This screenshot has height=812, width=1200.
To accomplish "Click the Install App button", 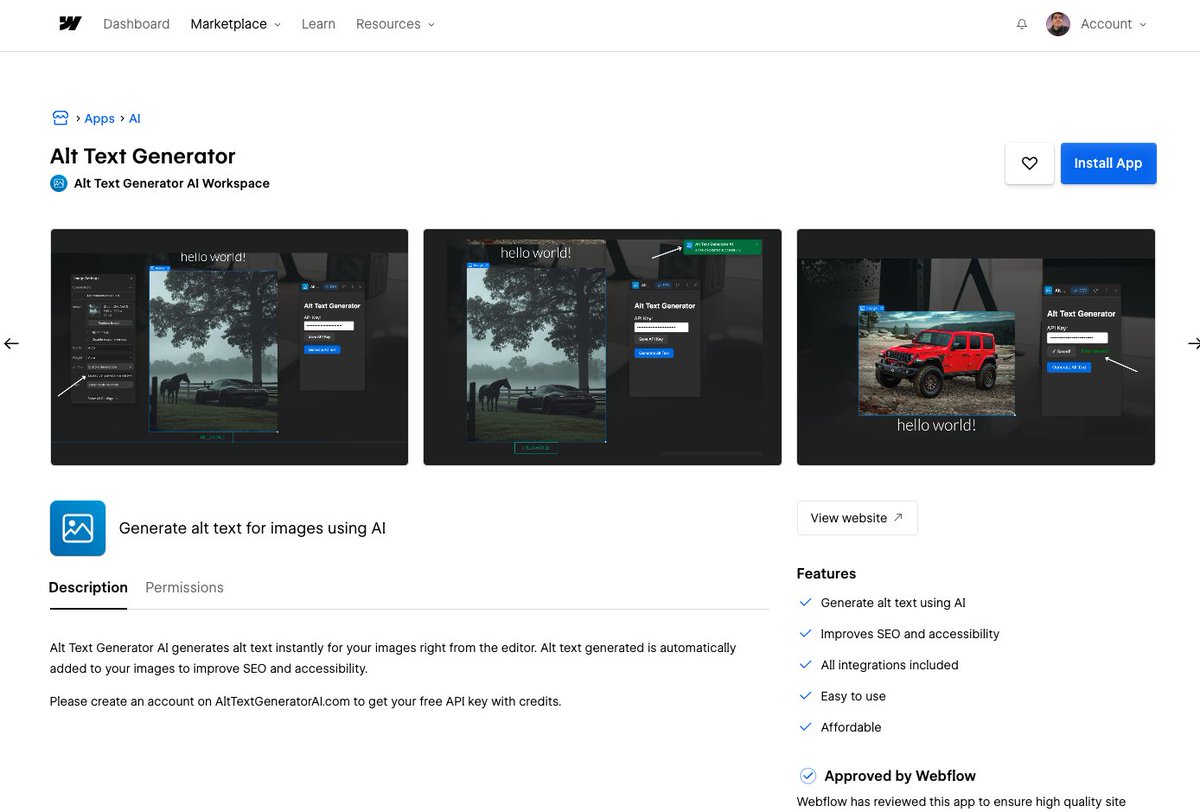I will [x=1108, y=163].
